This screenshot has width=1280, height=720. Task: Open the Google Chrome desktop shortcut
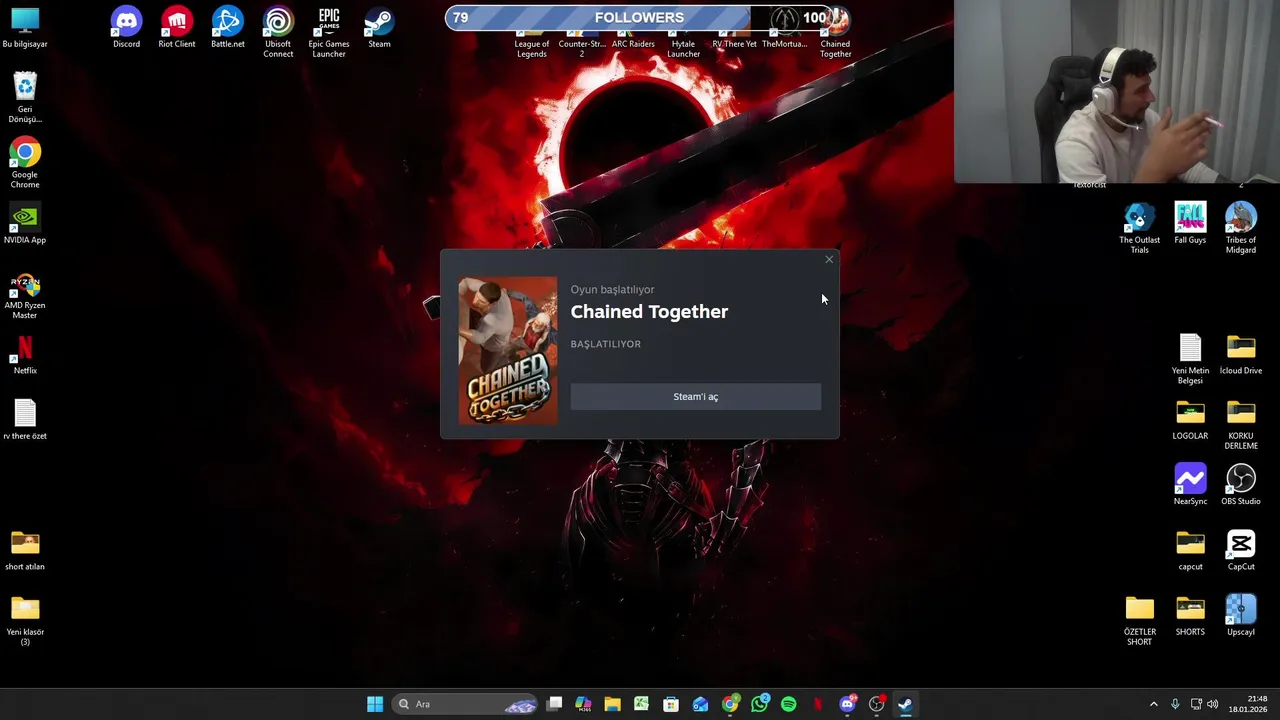(25, 163)
